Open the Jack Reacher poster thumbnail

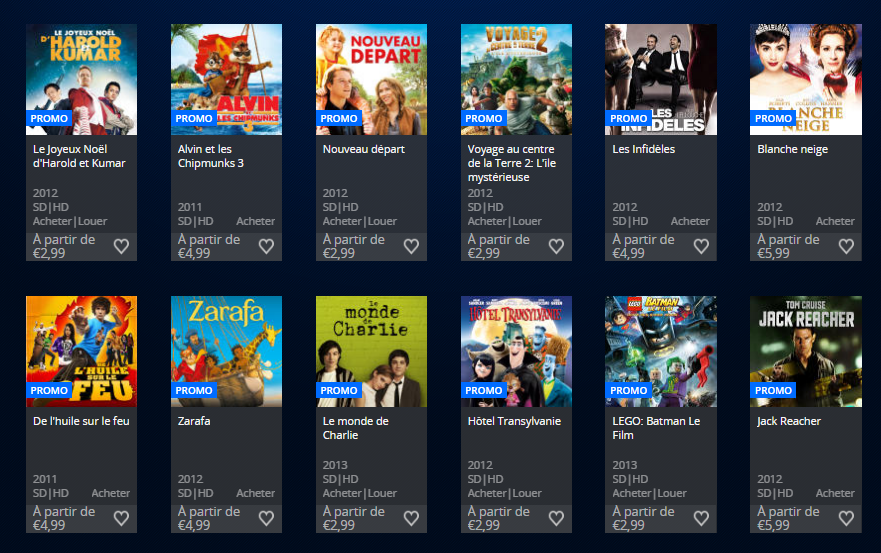[806, 351]
